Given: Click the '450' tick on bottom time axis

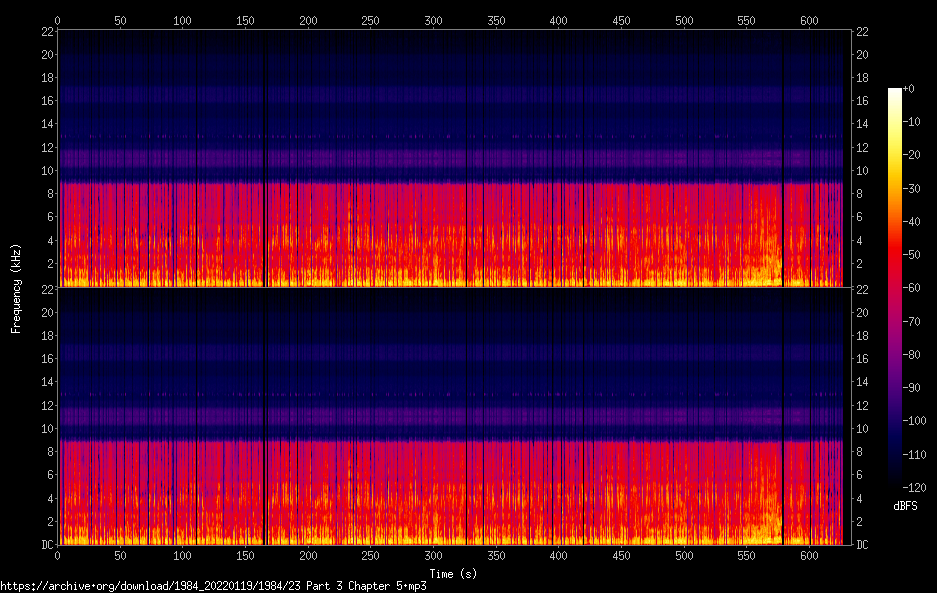Looking at the screenshot, I should click(622, 555).
